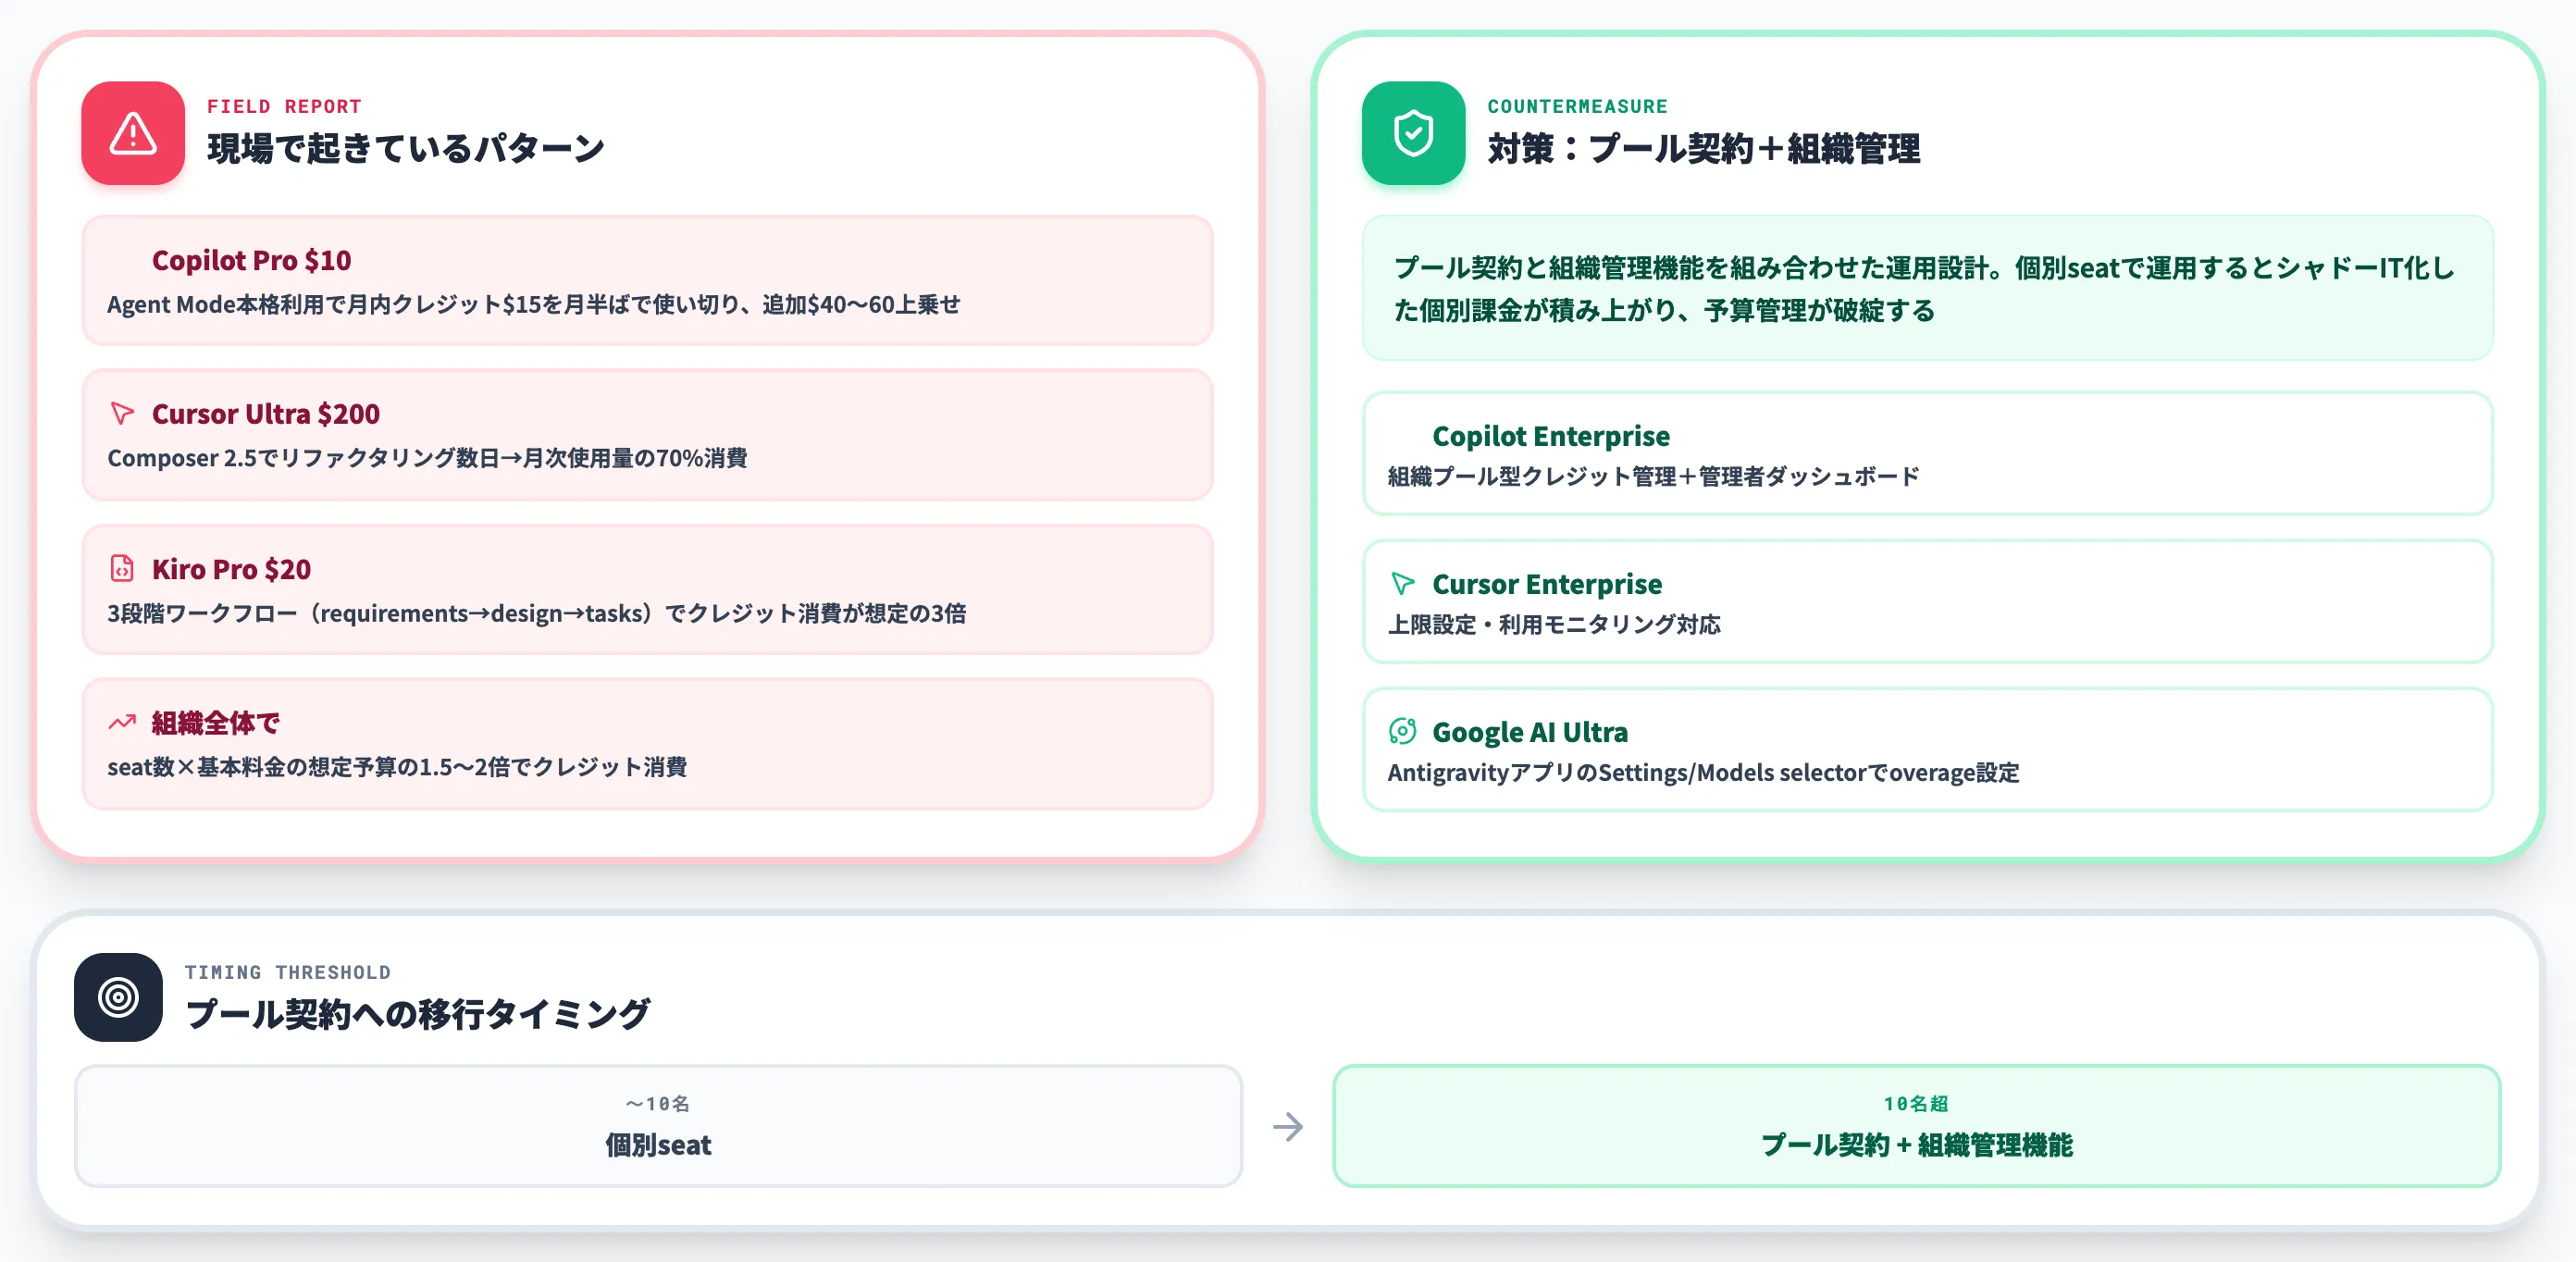Select the 組織全体で heading
The width and height of the screenshot is (2576, 1262).
[x=215, y=723]
